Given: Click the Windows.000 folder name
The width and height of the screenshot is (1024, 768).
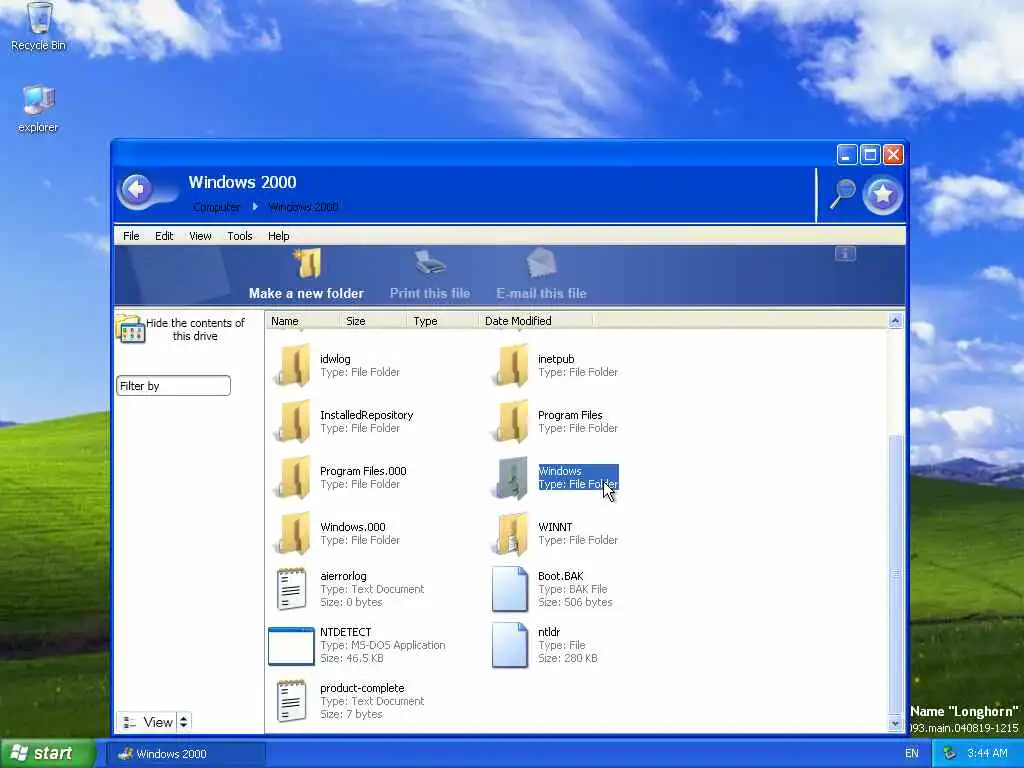Looking at the screenshot, I should point(353,527).
